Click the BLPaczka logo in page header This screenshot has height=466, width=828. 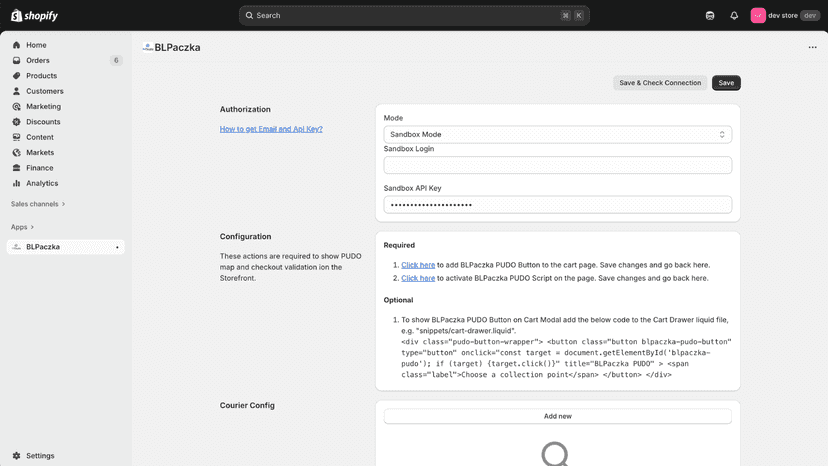148,47
